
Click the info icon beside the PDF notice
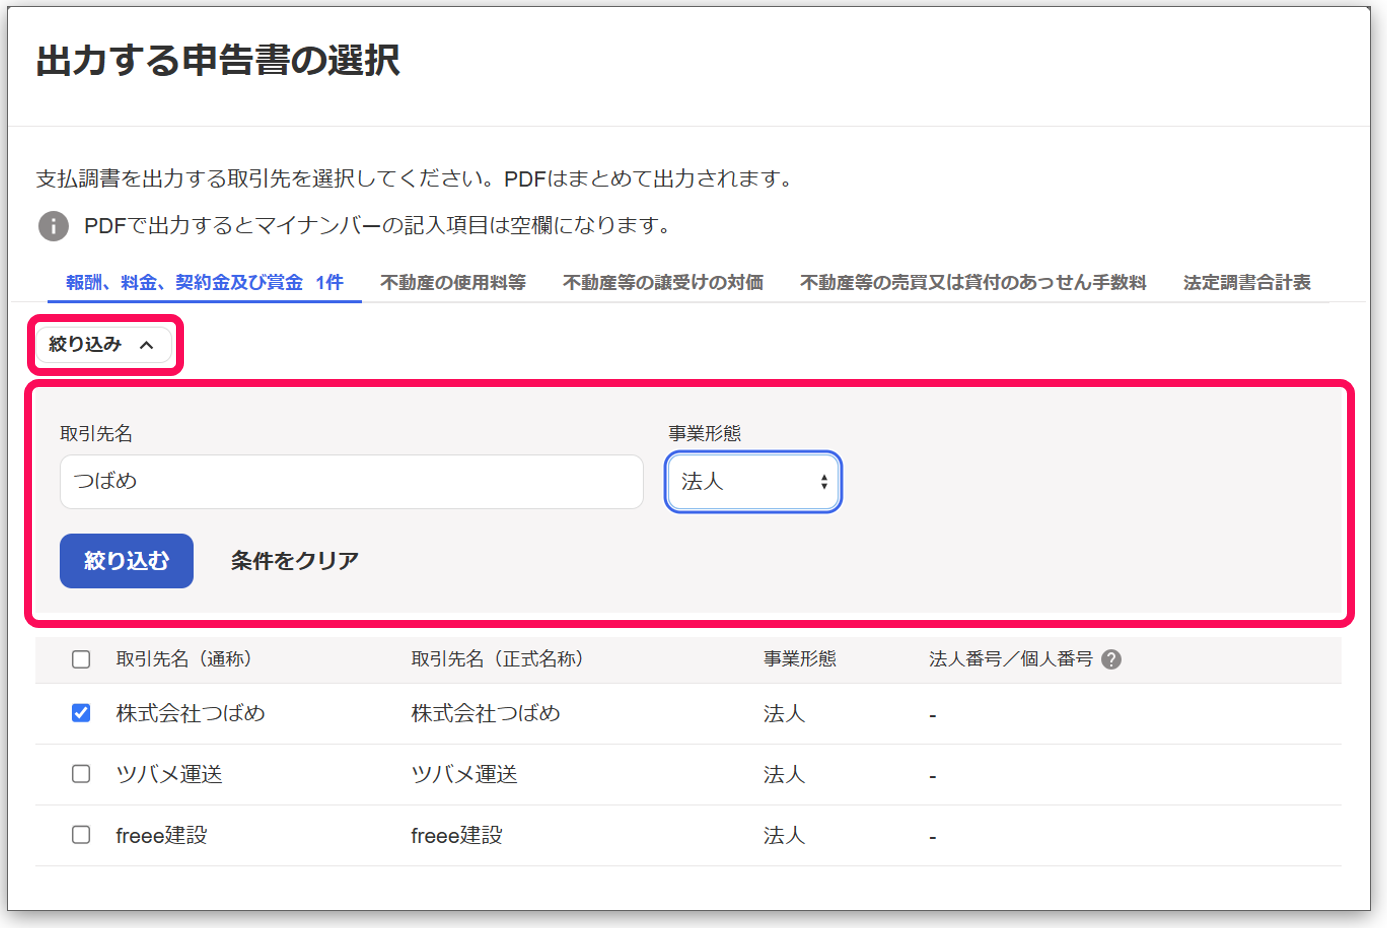(54, 226)
